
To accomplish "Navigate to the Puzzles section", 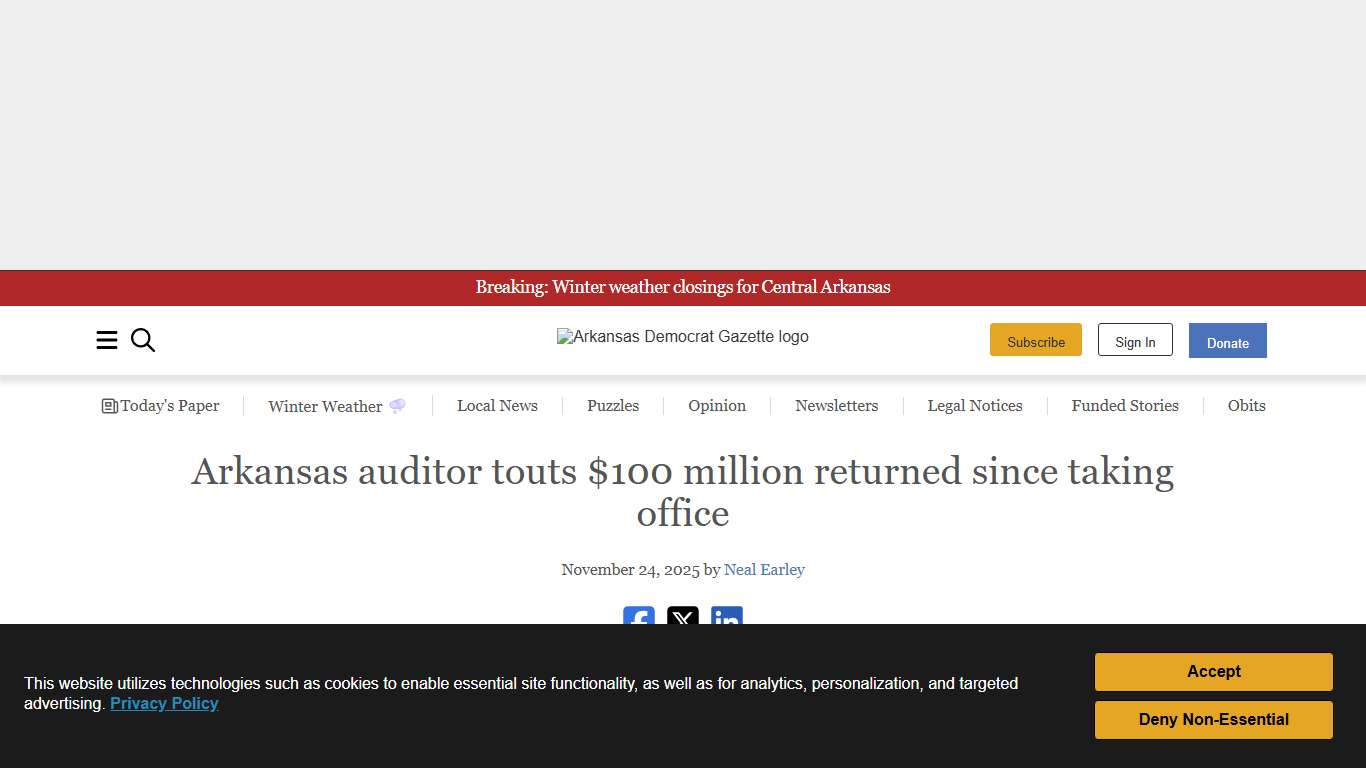I will [613, 405].
